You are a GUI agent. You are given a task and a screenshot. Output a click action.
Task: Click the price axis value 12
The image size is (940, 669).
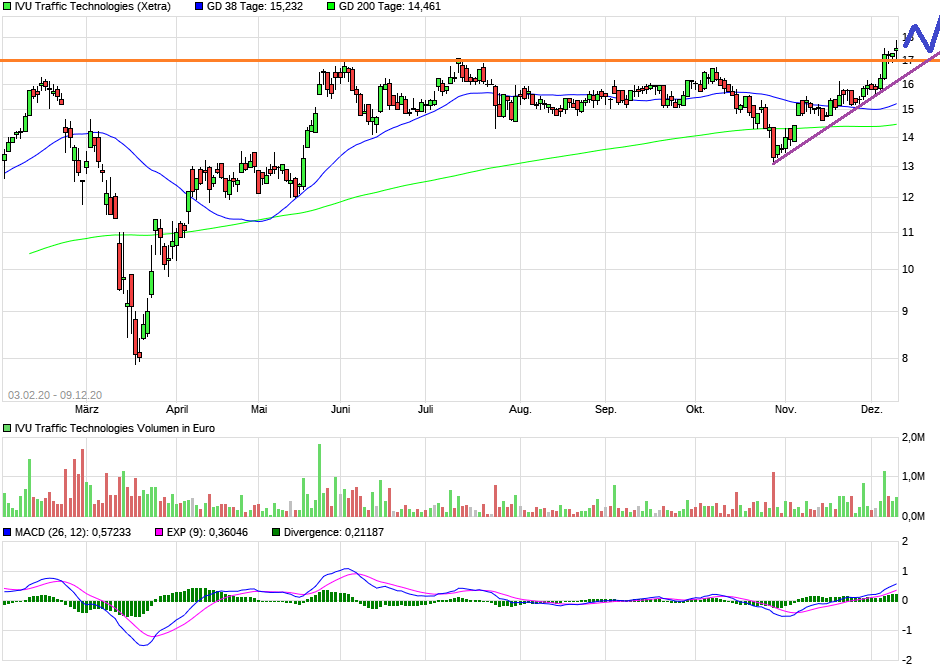(x=908, y=197)
